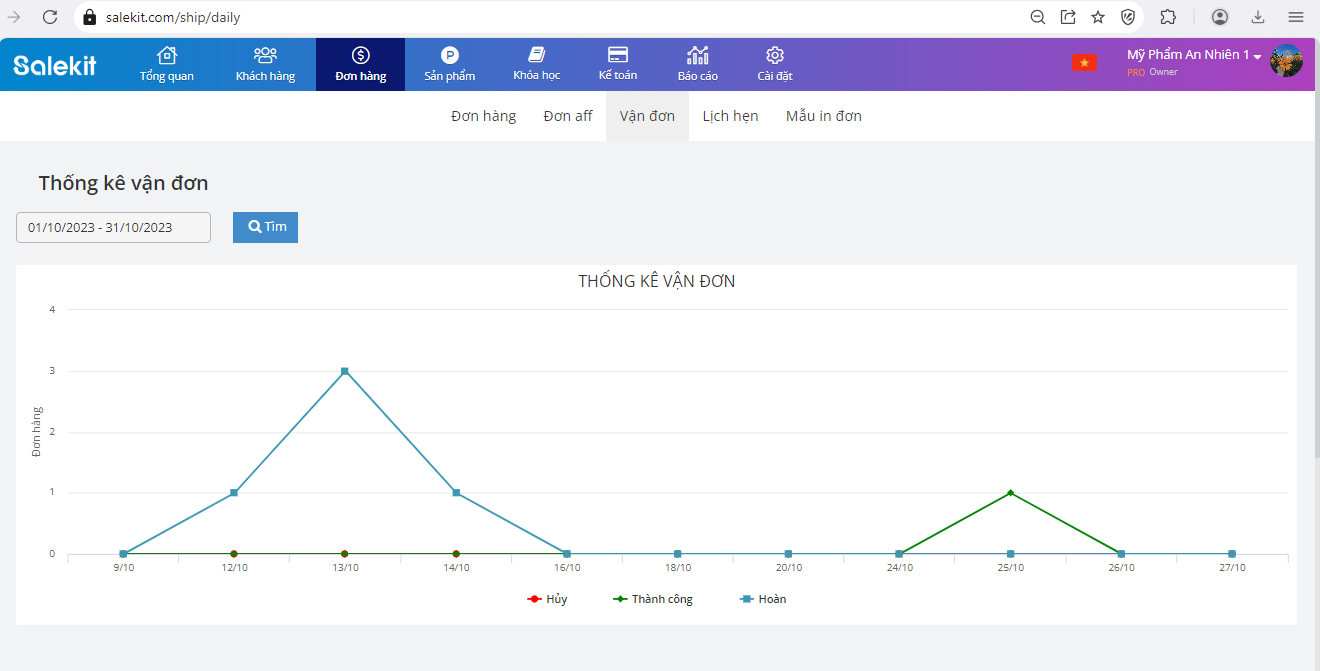Open the date range picker field

(x=113, y=227)
